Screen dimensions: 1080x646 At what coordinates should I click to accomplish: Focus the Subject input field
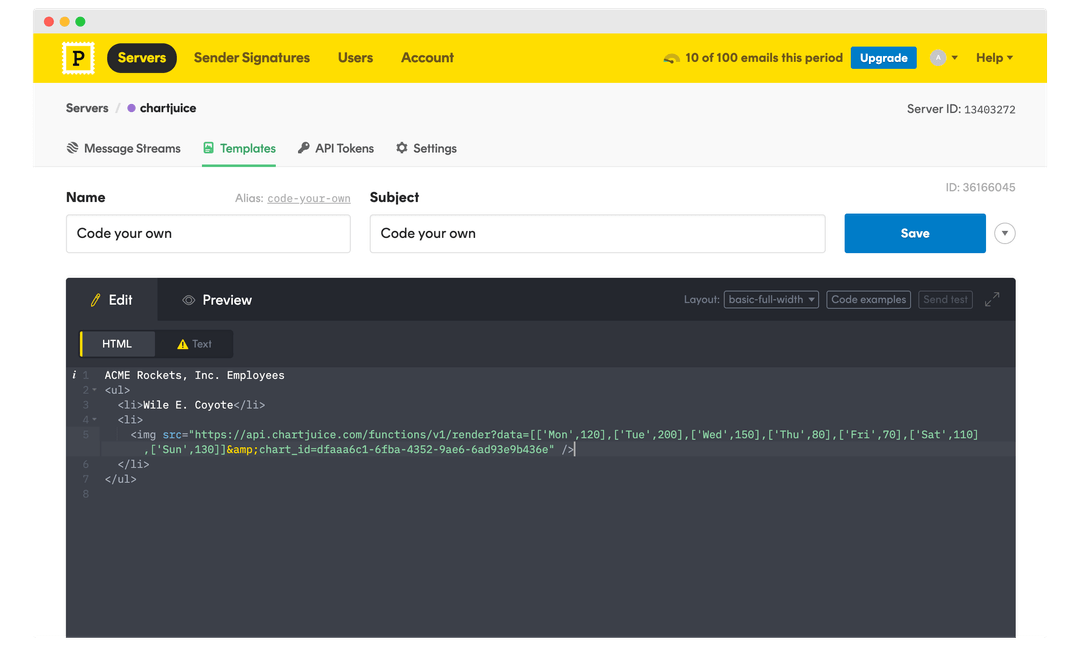pos(597,233)
